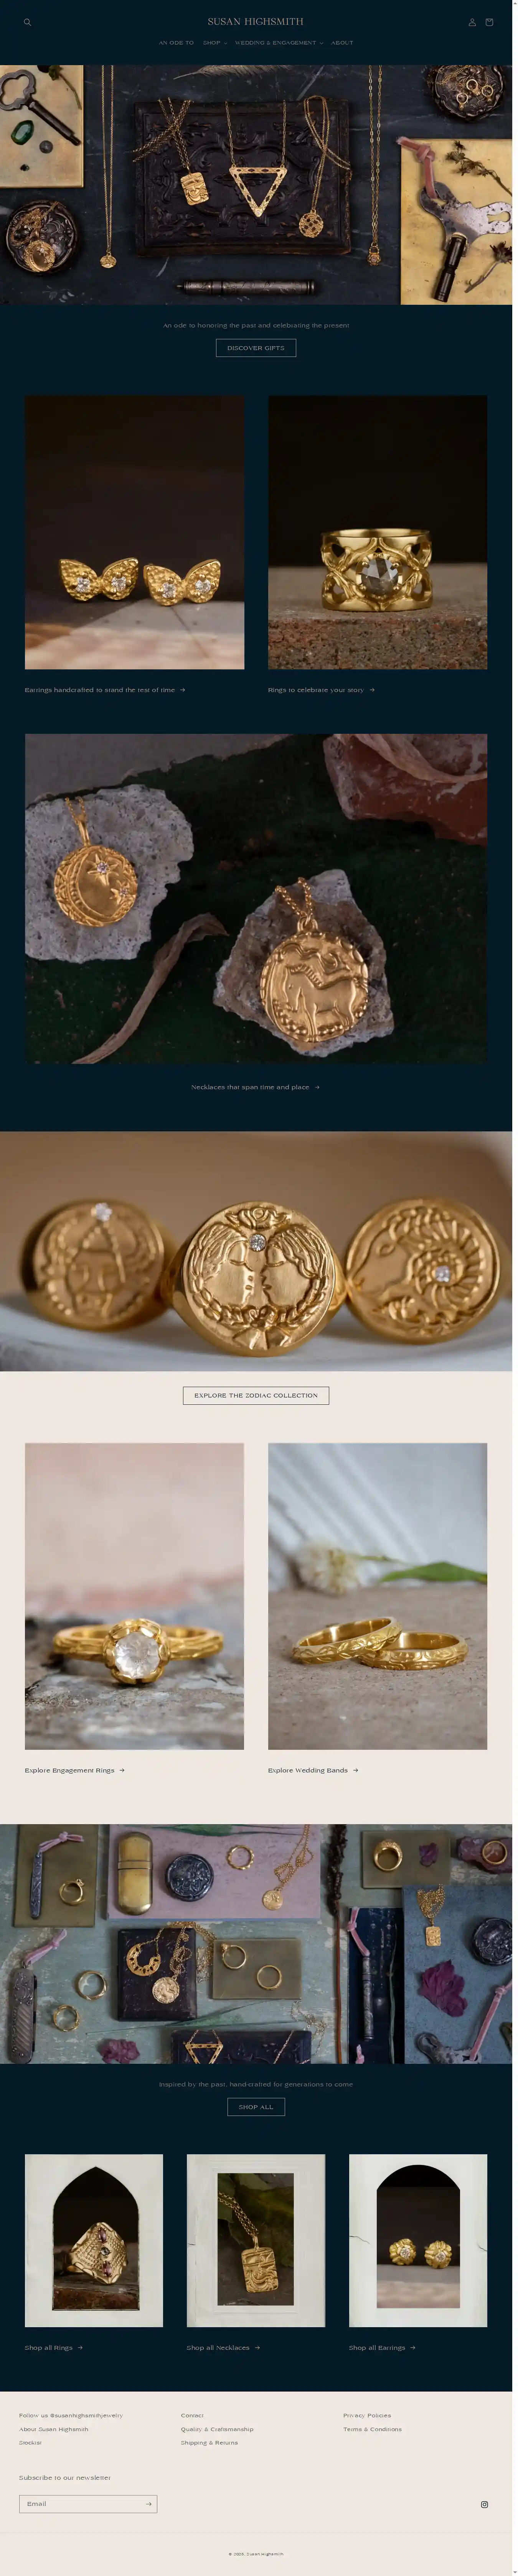Image resolution: width=518 pixels, height=2576 pixels.
Task: Click EXPLORE THE ZODIAC COLLECTION button
Action: [x=256, y=1395]
